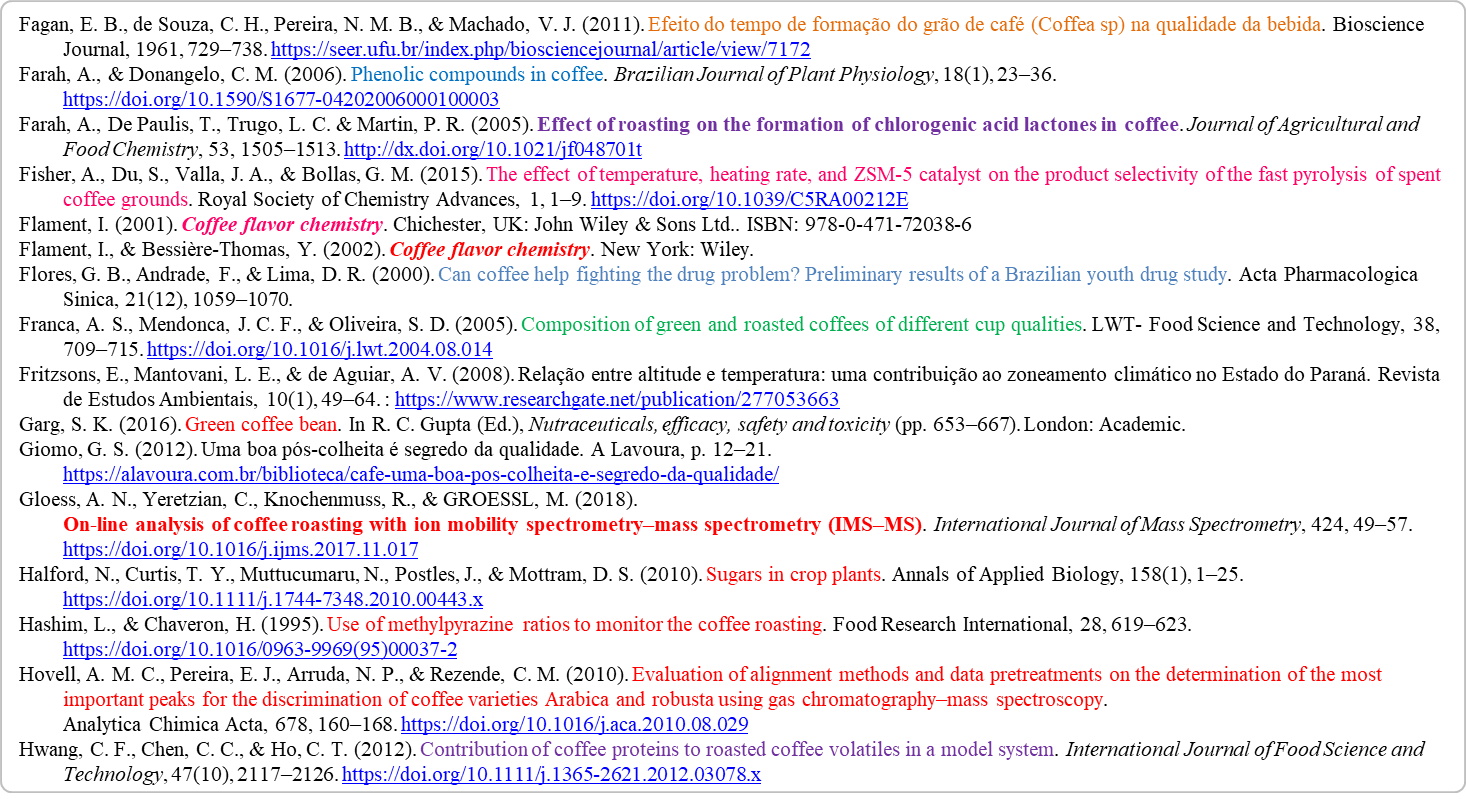Open the doi.org/10.1590/S1677-04202006000100003 link
This screenshot has height=799, width=1466.
pyautogui.click(x=281, y=99)
